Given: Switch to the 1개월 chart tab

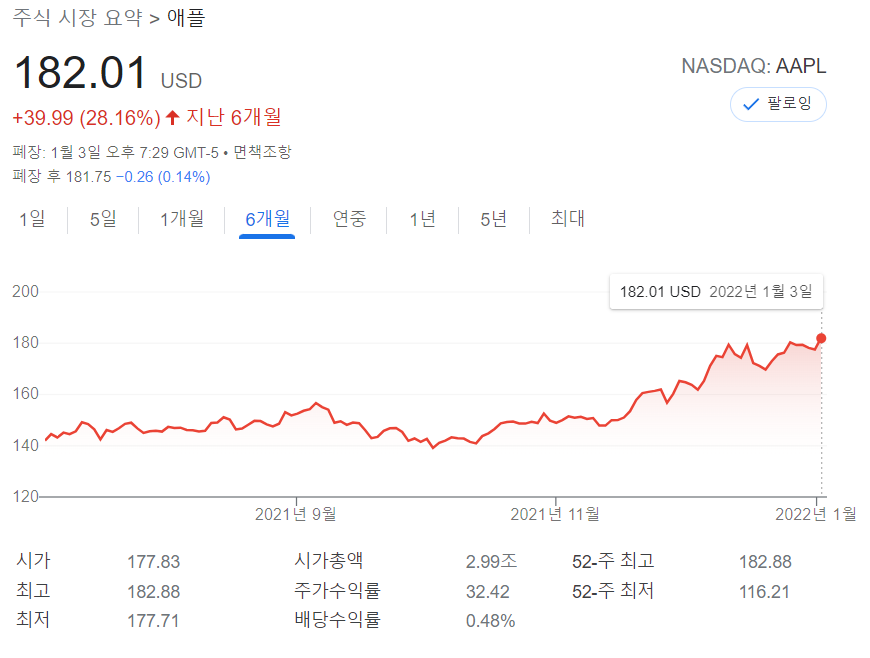Looking at the screenshot, I should [x=182, y=219].
